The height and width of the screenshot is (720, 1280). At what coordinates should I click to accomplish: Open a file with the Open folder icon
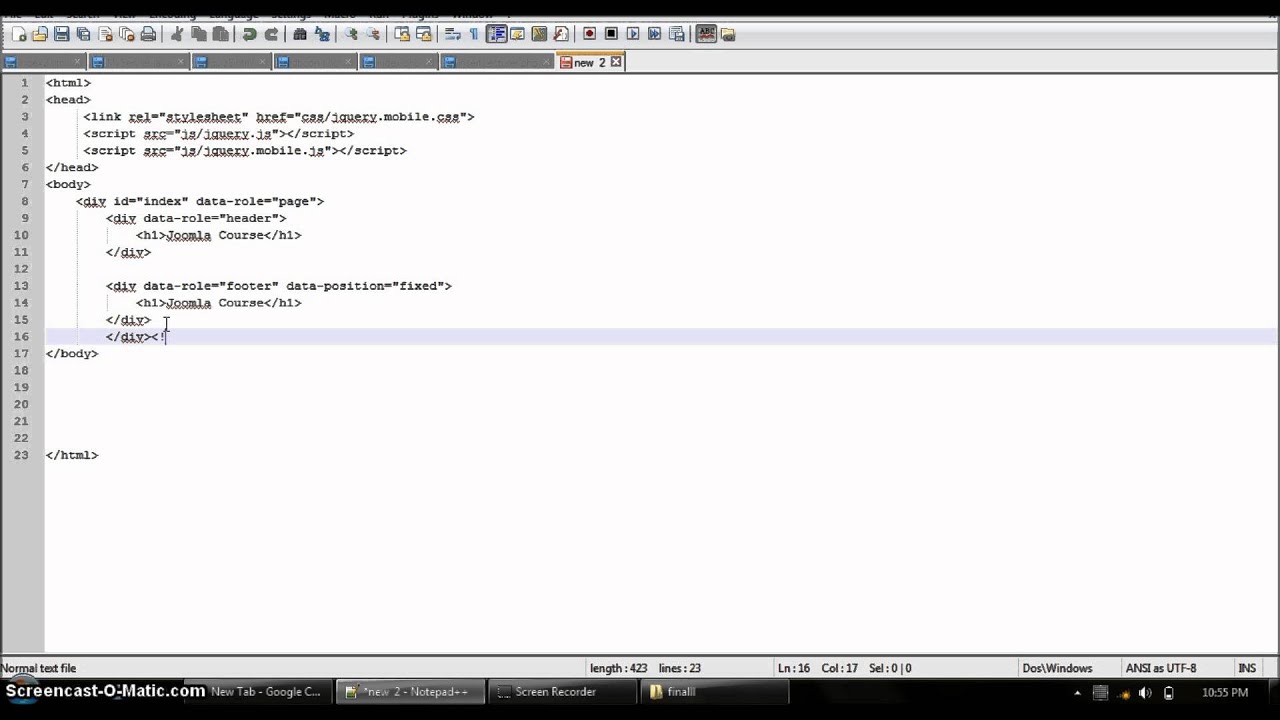coord(40,34)
